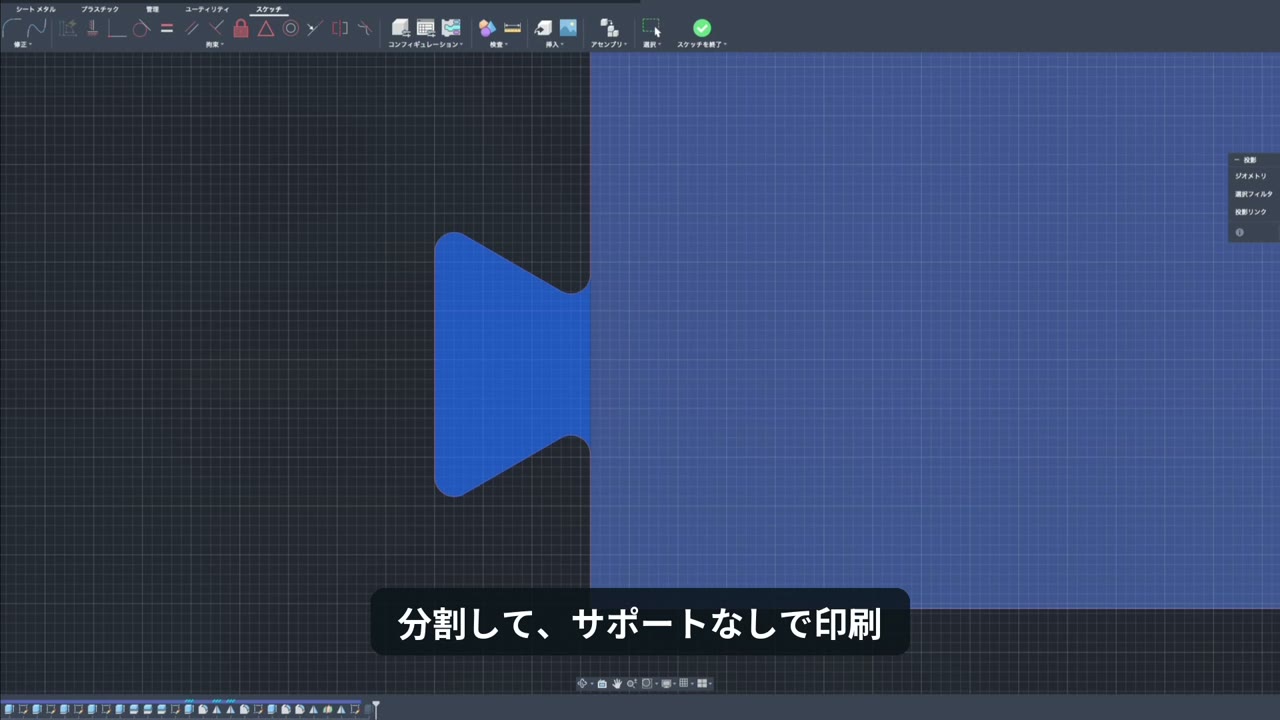Select the Fillet arc tool in 修正
The image size is (1280, 720).
(12, 28)
